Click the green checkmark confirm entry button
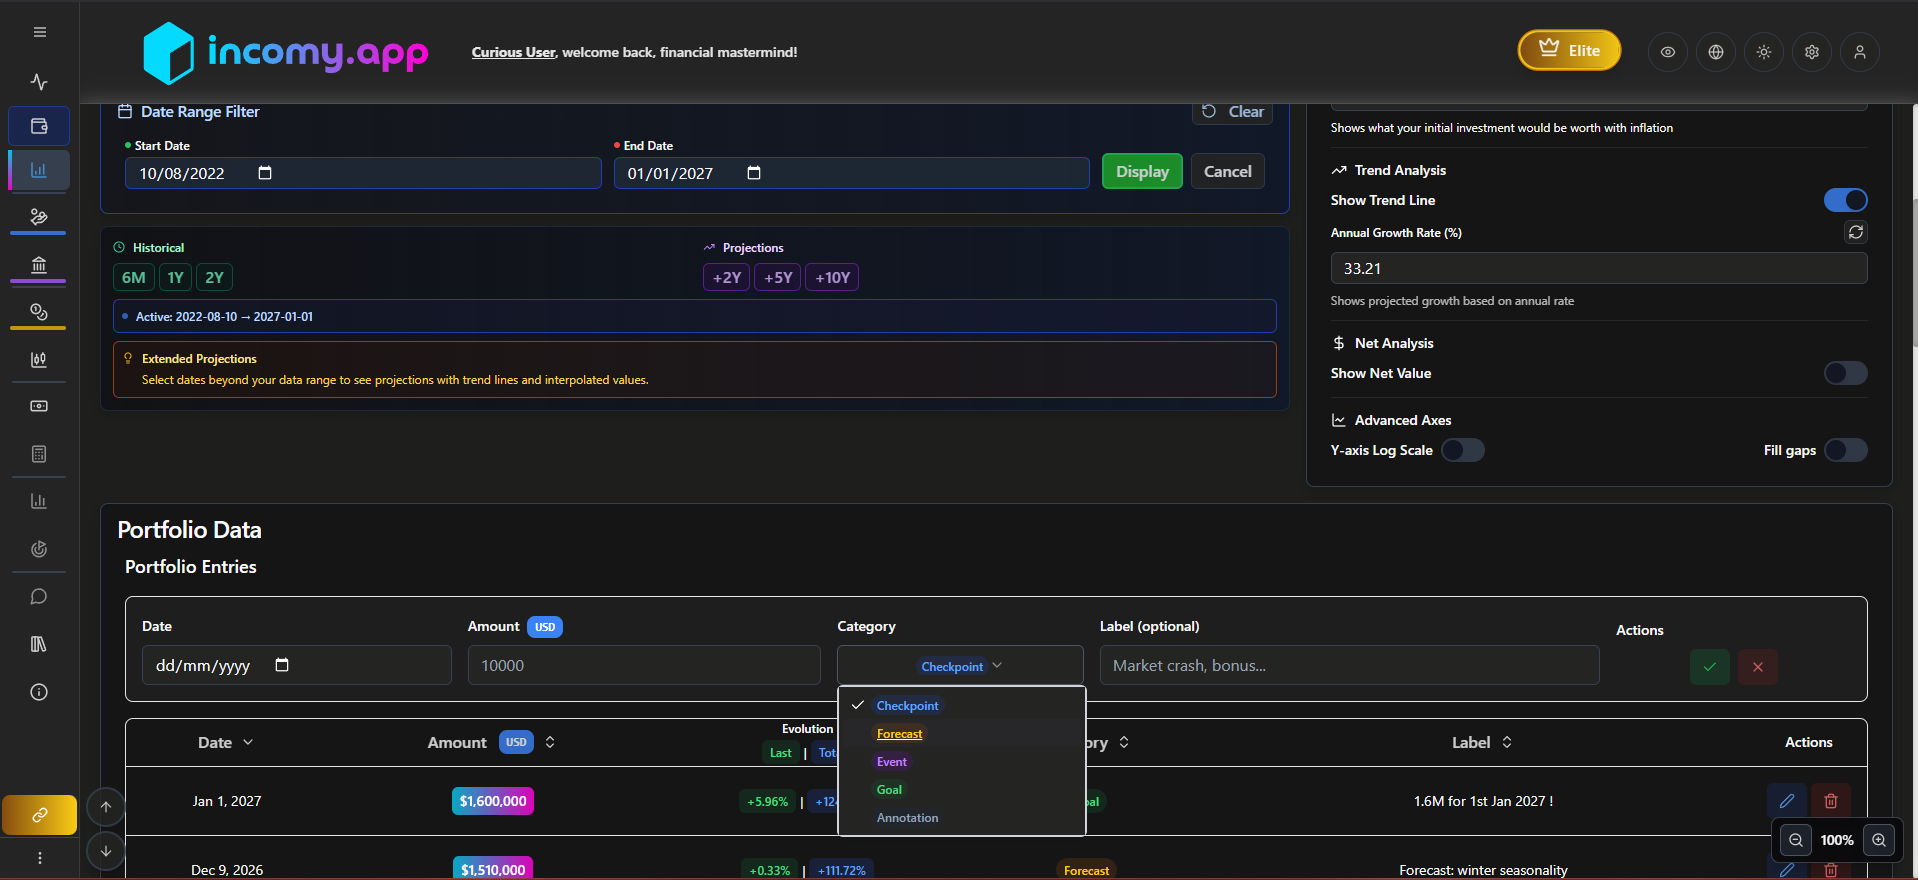Screen dimensions: 1918x880 tap(1710, 667)
